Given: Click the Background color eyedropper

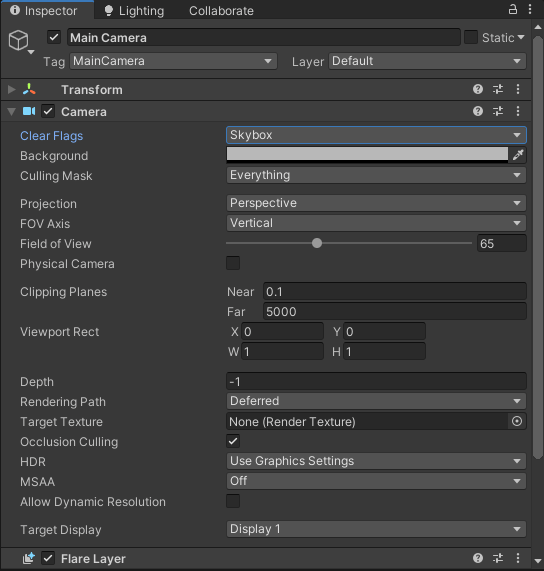Looking at the screenshot, I should 518,155.
